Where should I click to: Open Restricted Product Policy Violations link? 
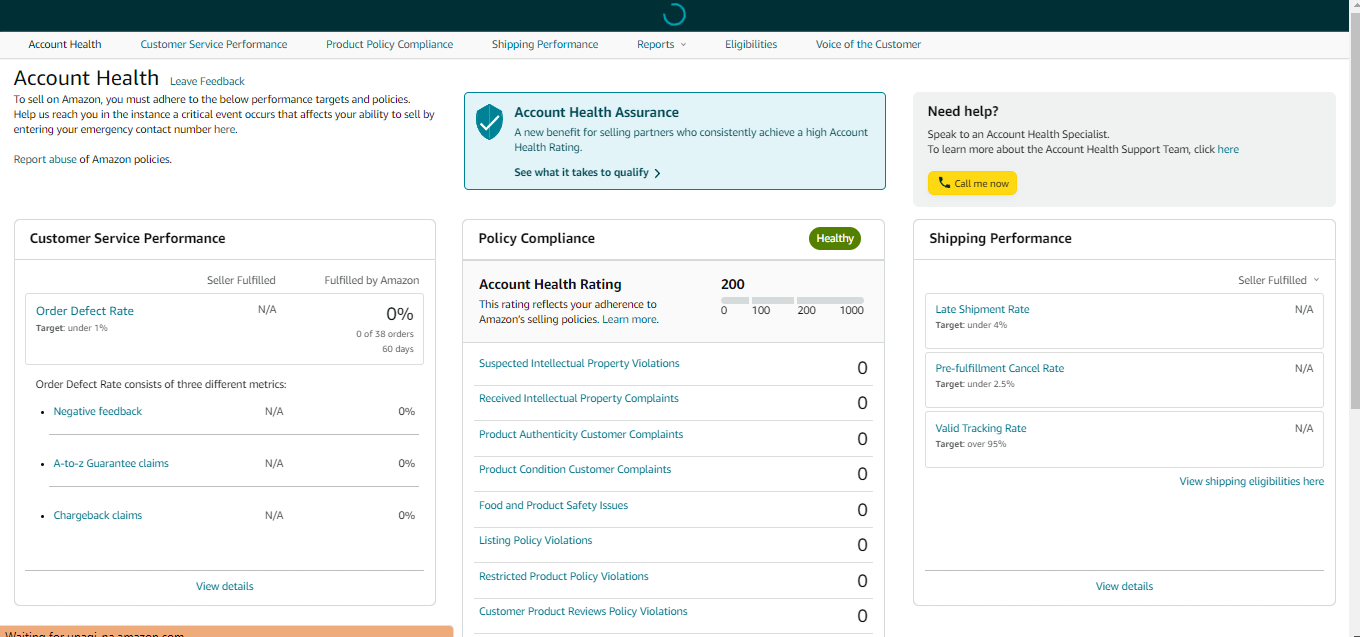(564, 576)
